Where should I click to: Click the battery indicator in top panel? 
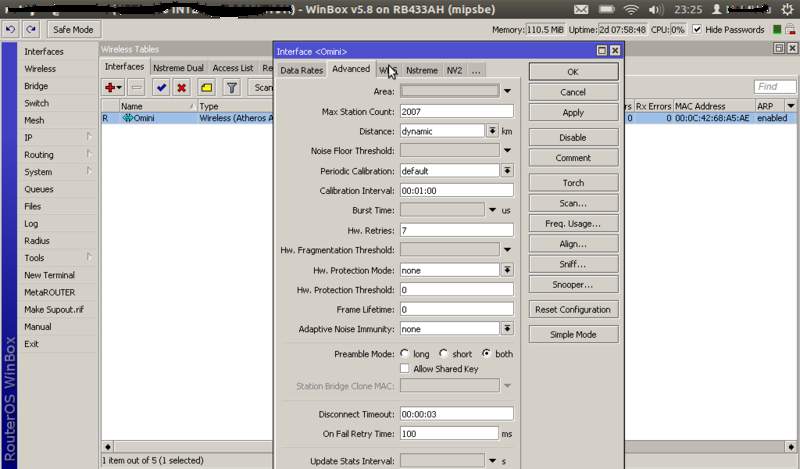click(606, 10)
